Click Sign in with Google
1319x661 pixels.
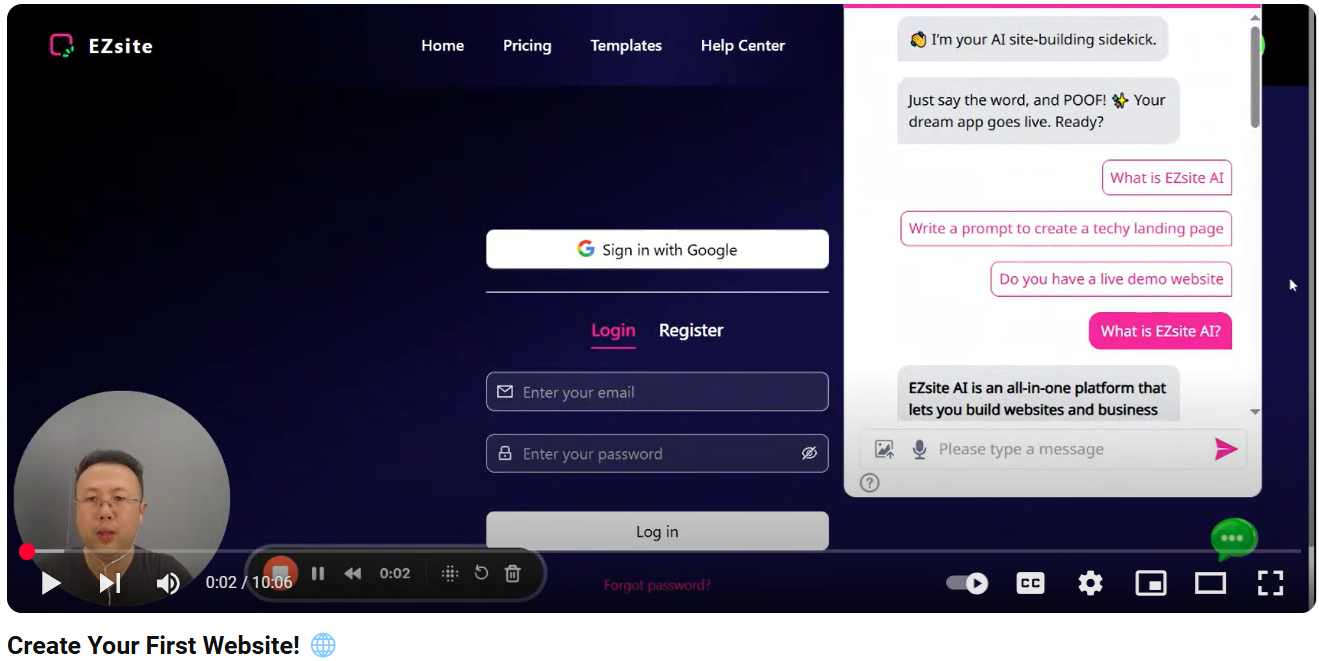pos(657,250)
